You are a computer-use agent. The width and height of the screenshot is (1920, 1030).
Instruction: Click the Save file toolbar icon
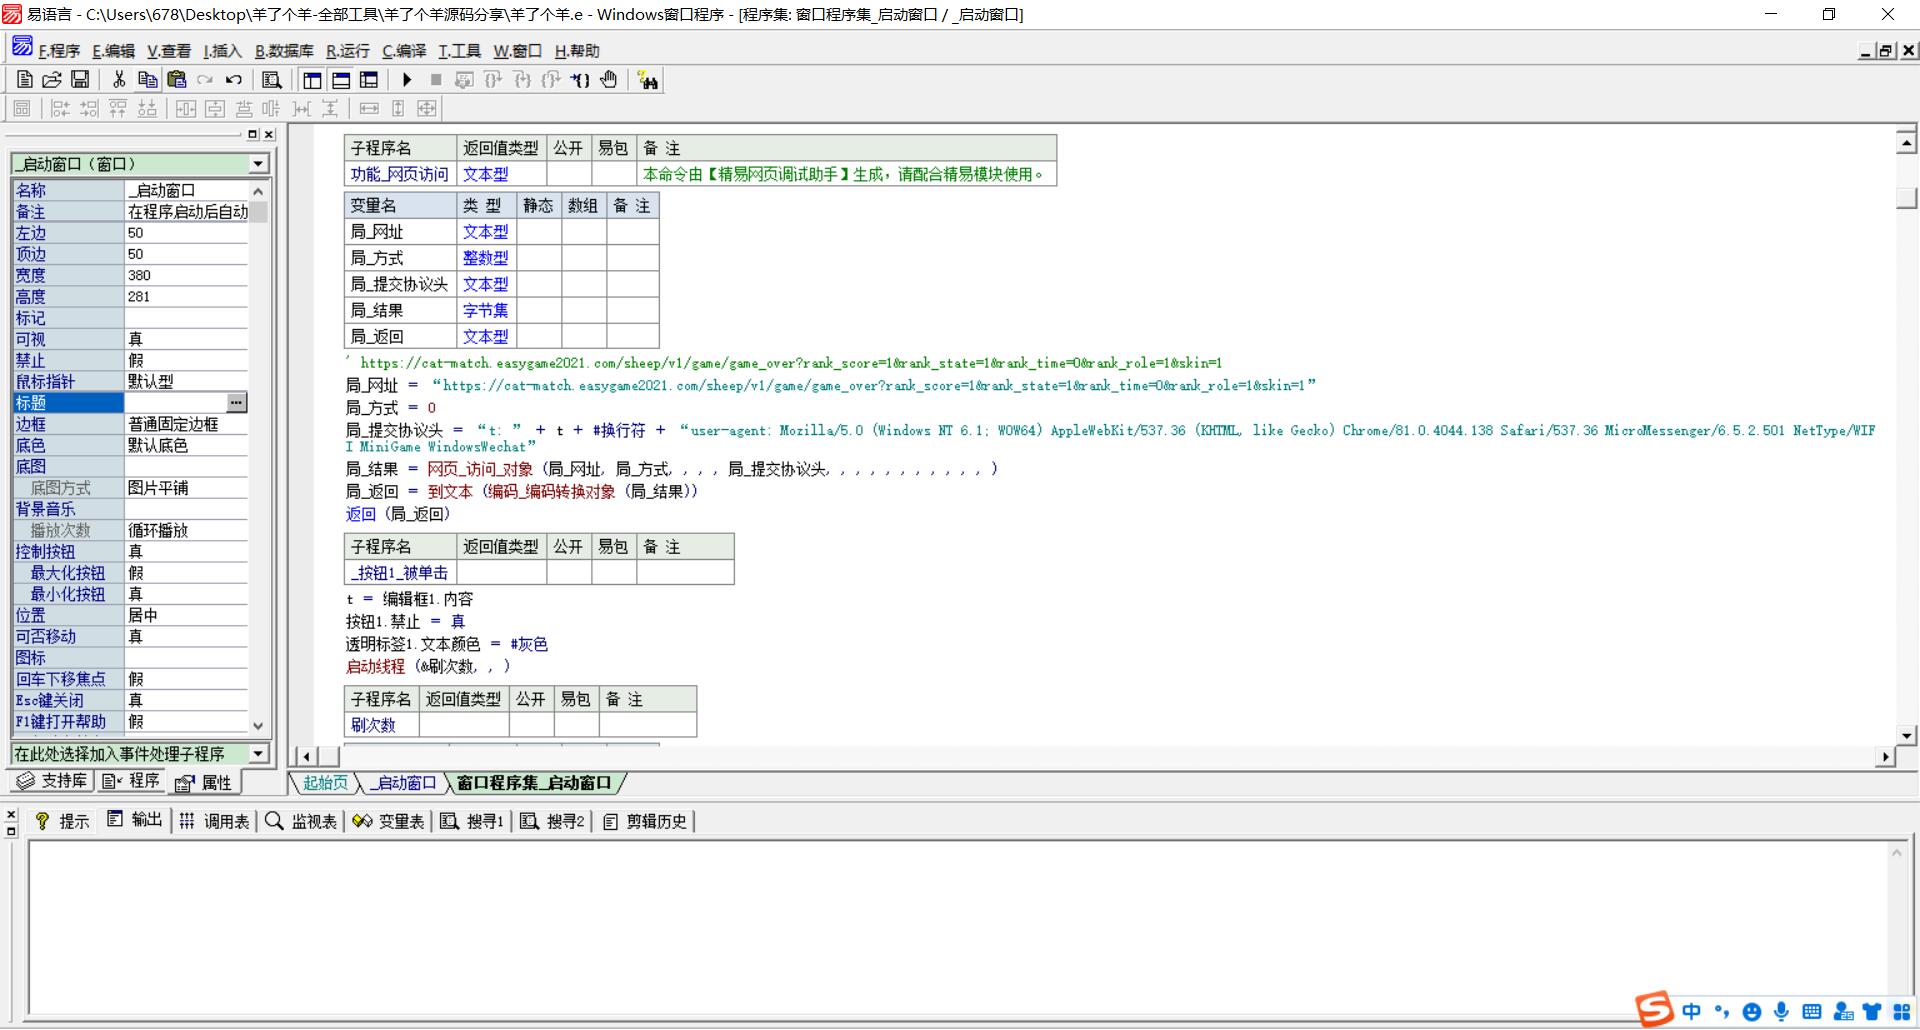[80, 80]
